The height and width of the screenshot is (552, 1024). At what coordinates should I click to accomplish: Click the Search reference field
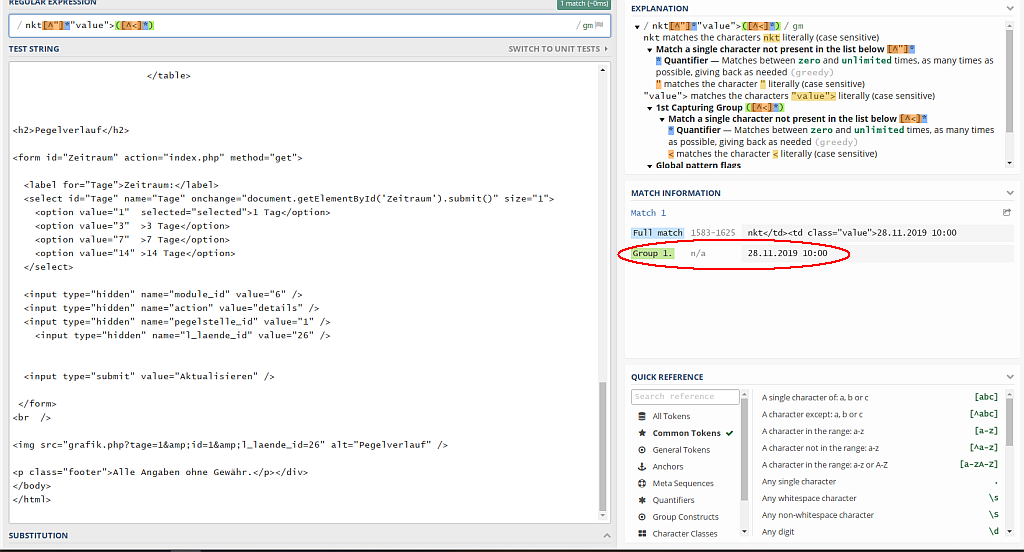[685, 397]
